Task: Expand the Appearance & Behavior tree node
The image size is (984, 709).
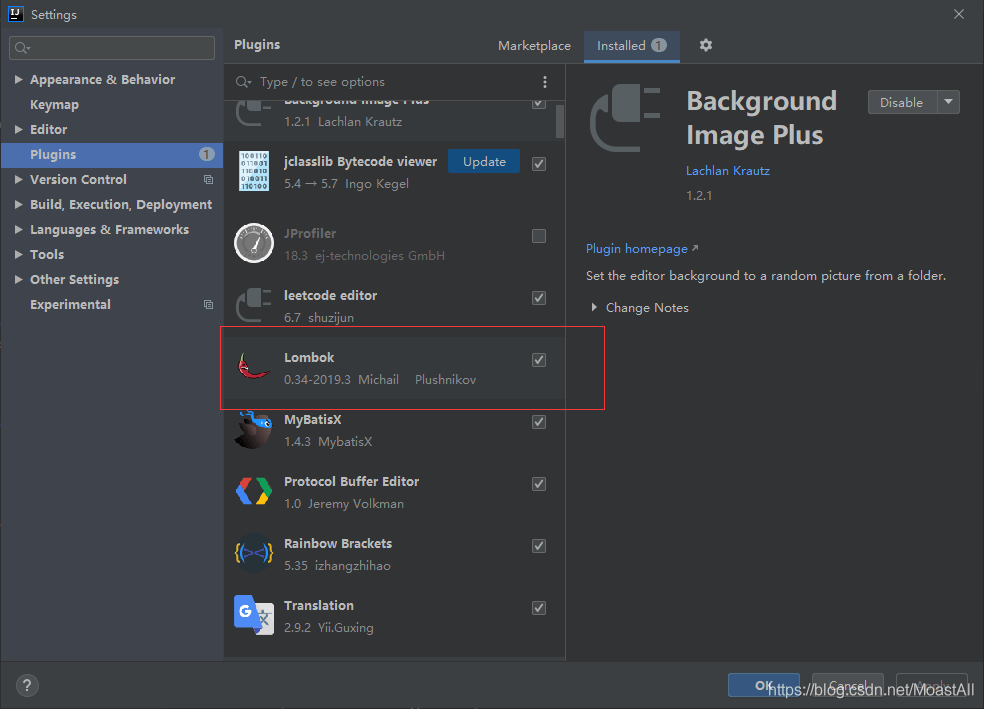Action: click(18, 79)
